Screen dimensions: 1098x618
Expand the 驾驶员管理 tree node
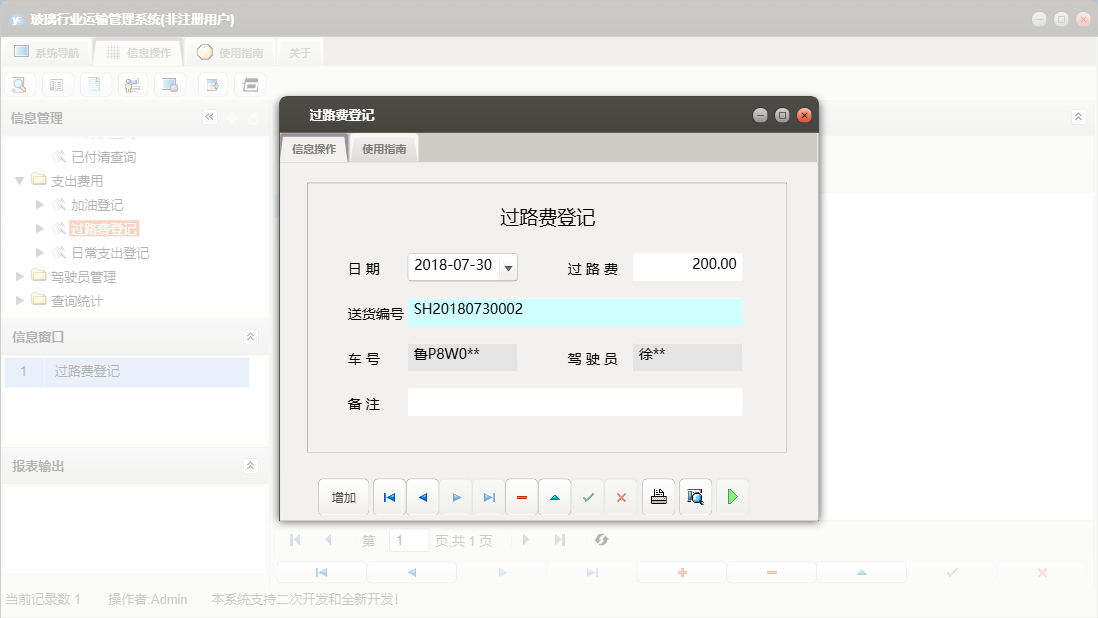click(20, 275)
